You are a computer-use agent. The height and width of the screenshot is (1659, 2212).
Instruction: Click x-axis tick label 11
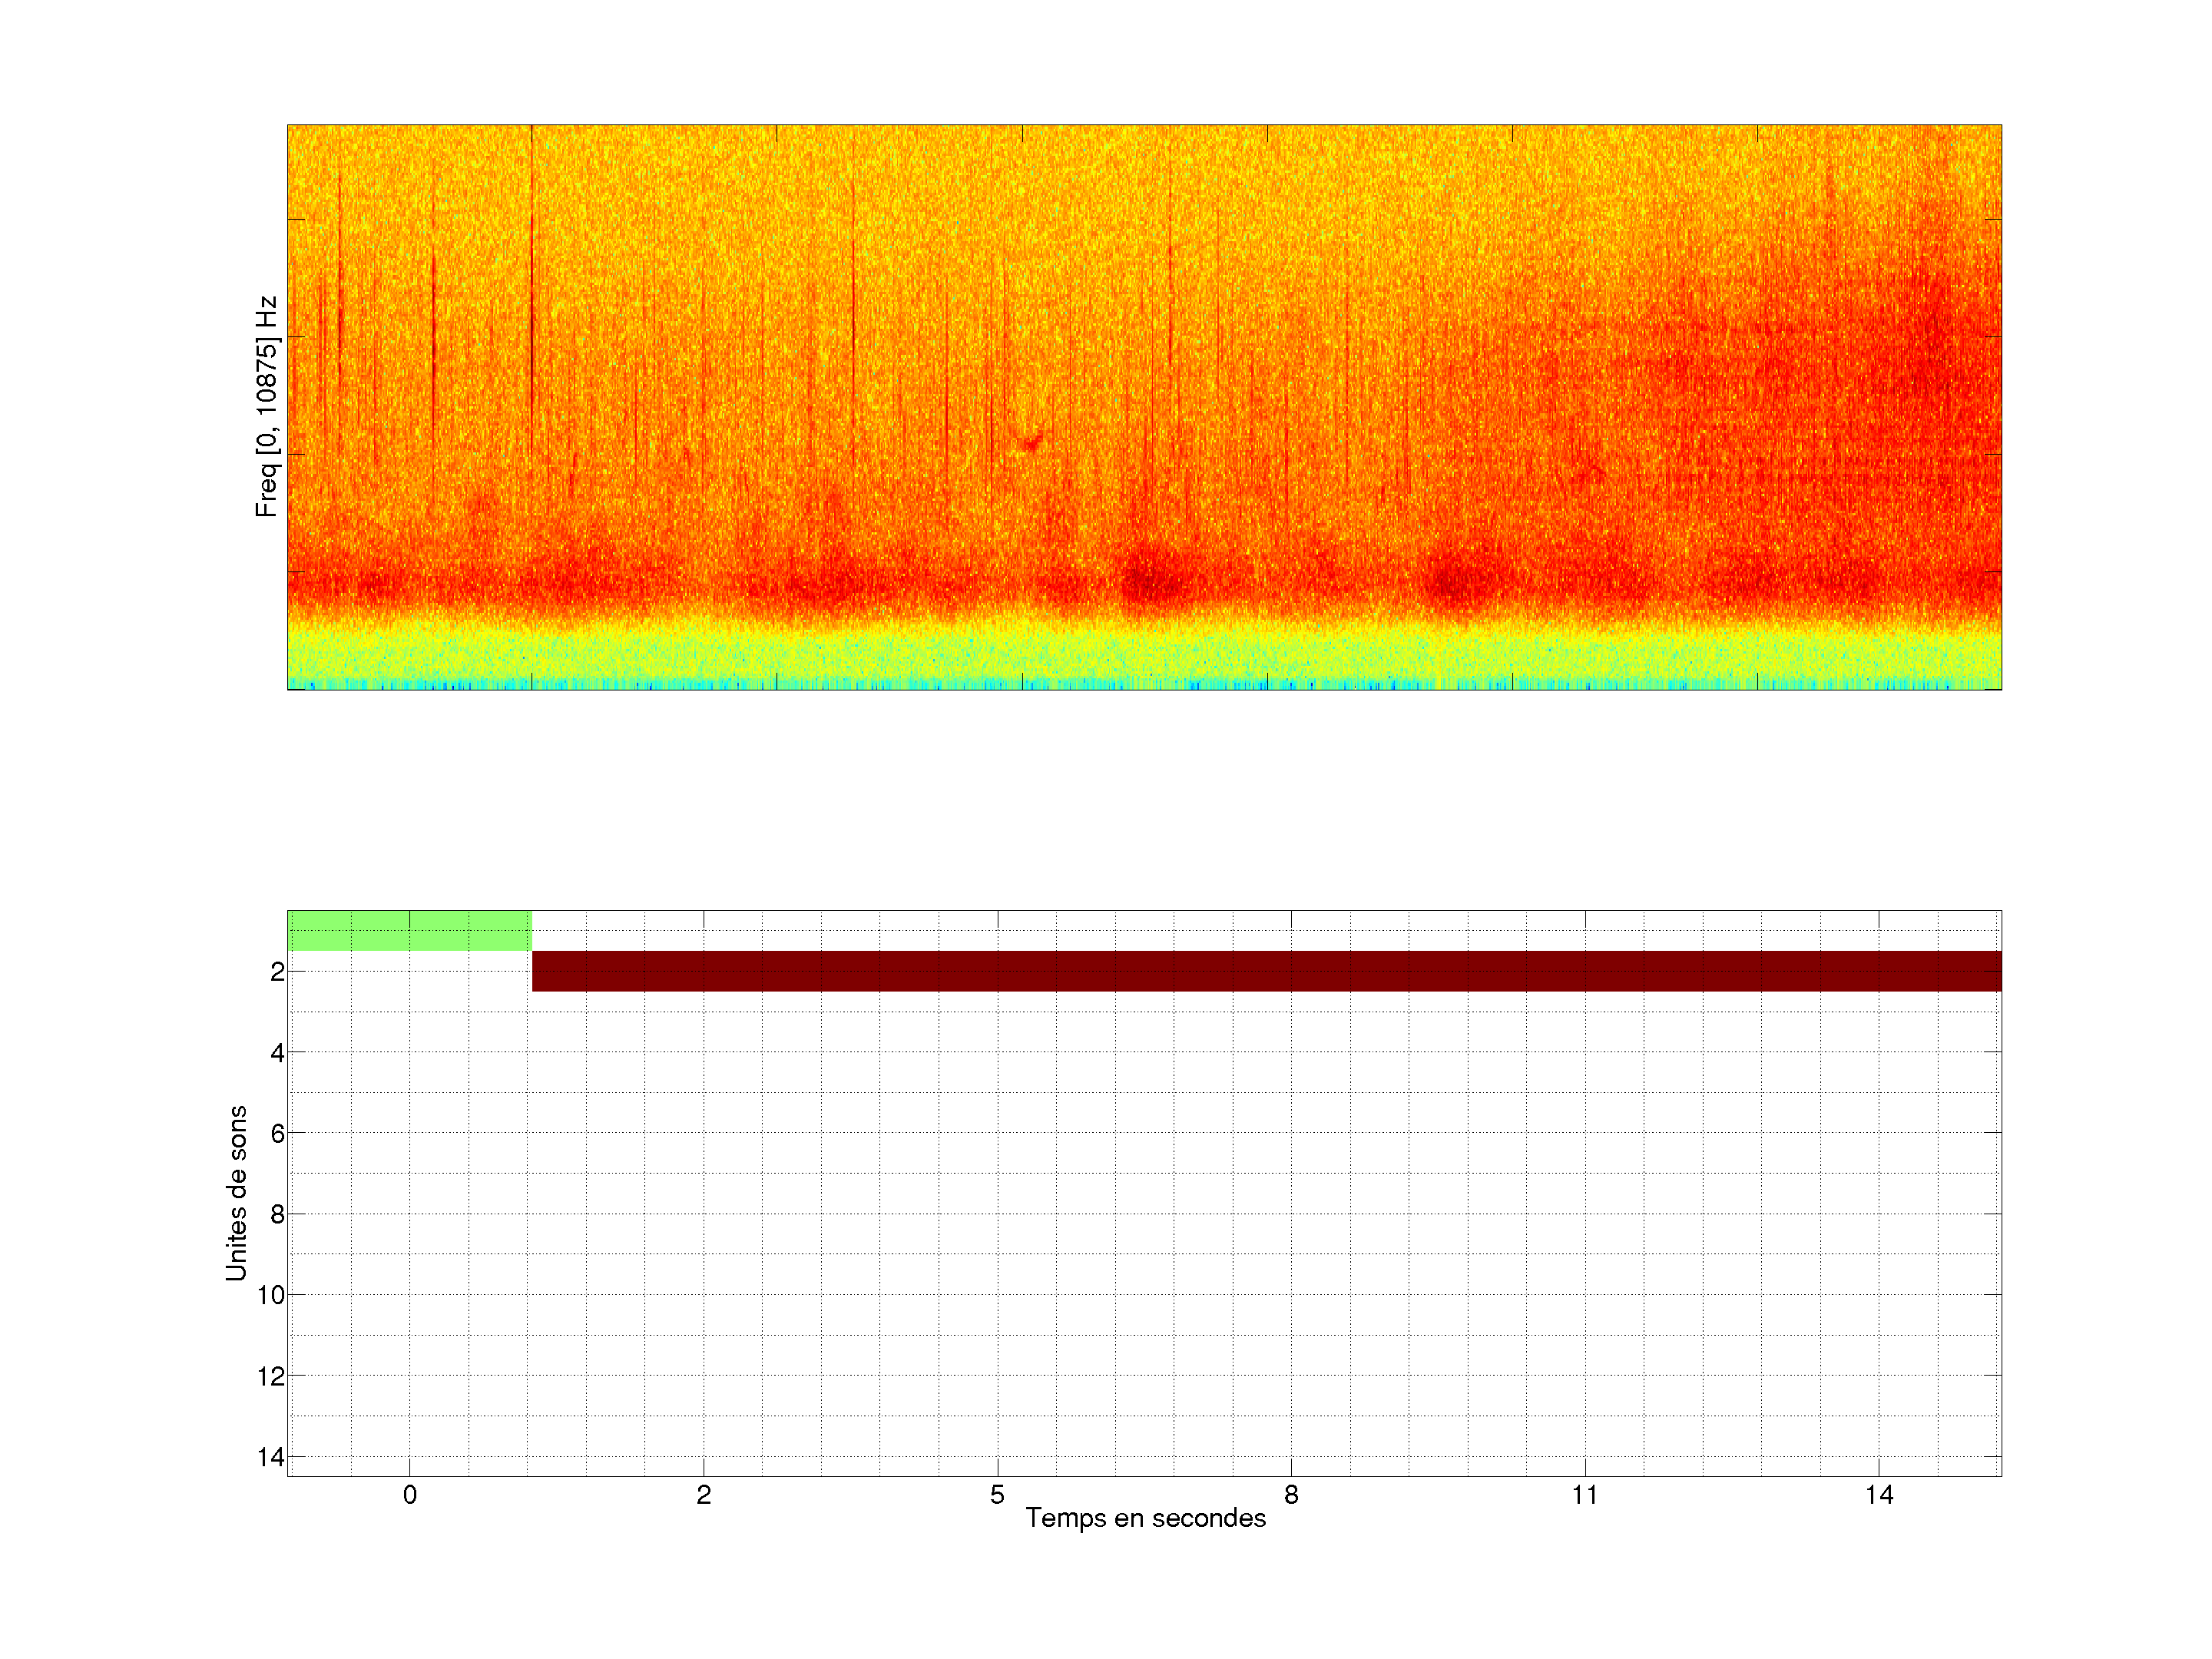pyautogui.click(x=1585, y=1495)
